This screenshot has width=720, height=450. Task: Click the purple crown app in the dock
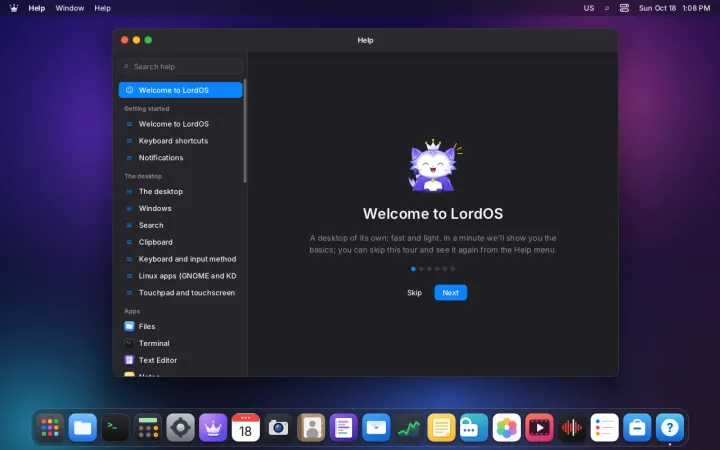coord(213,428)
